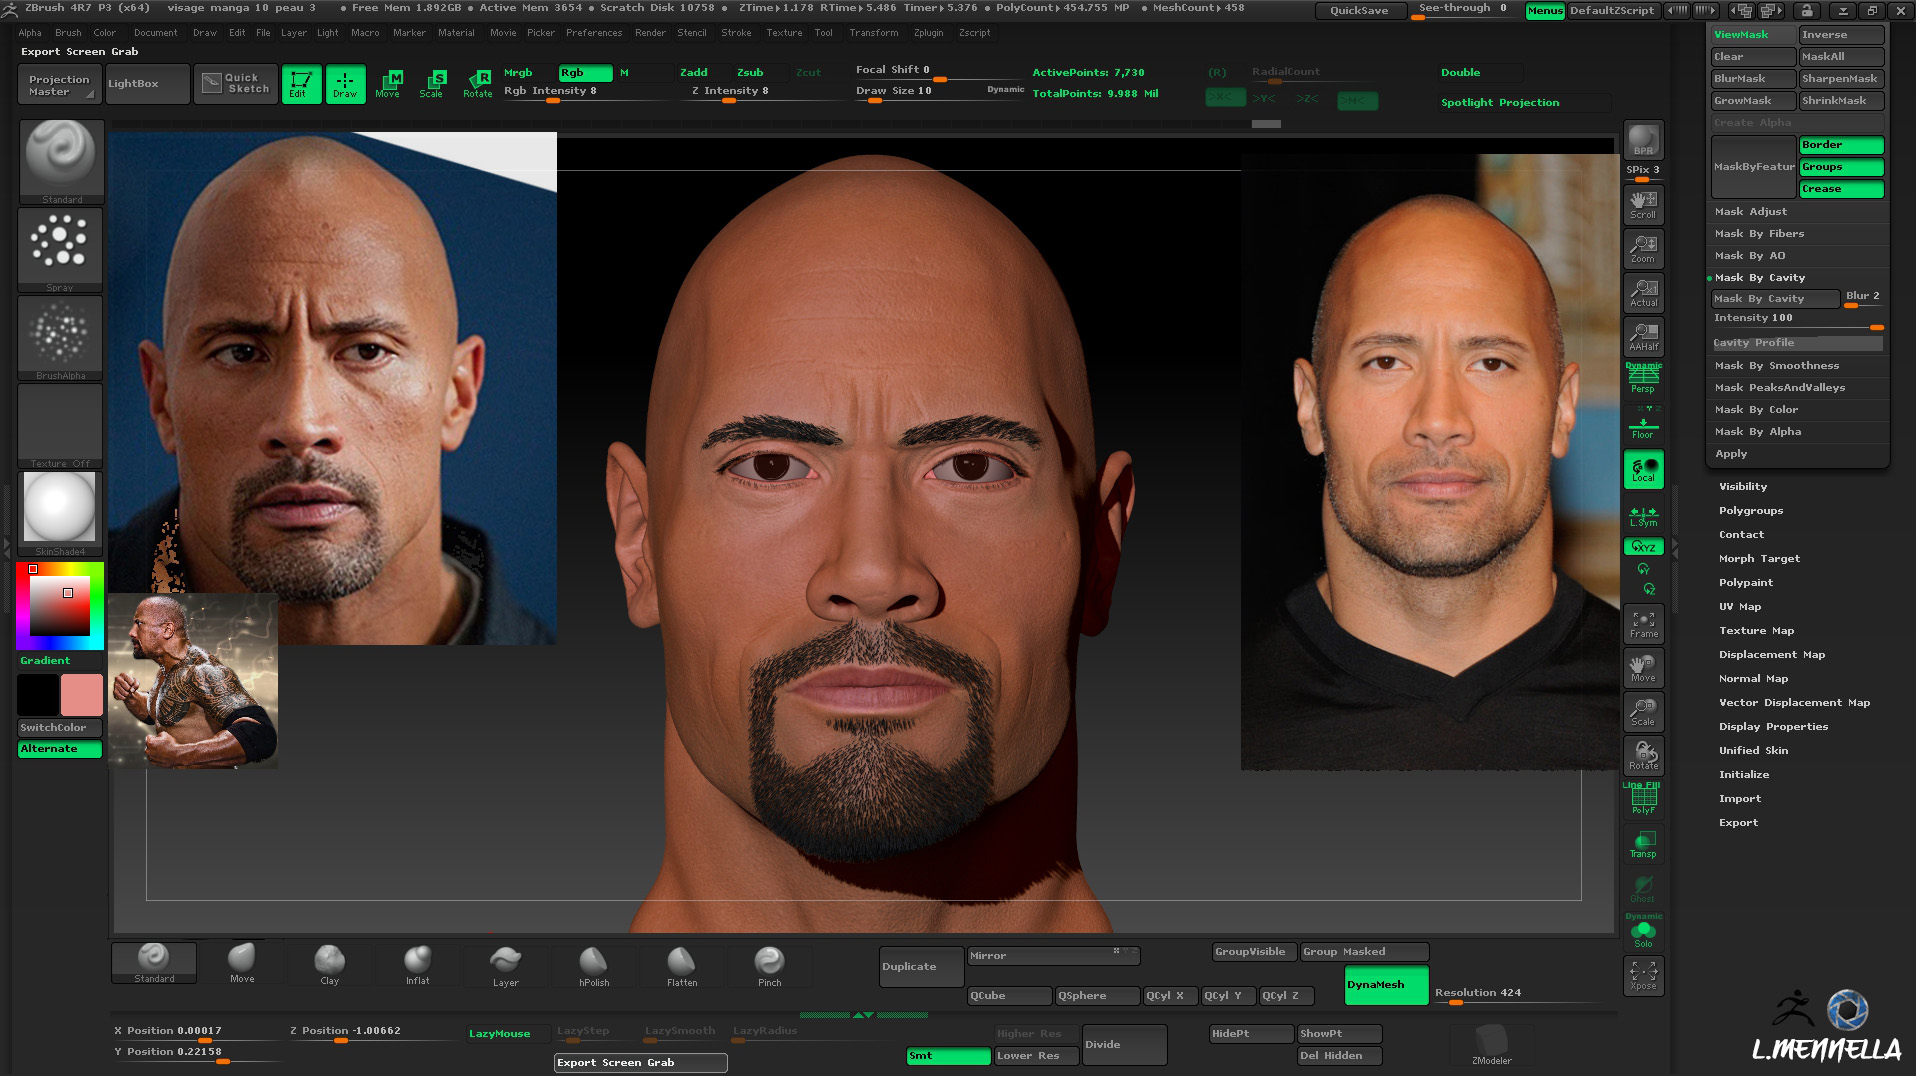This screenshot has height=1076, width=1916.
Task: Click the BPR render icon
Action: click(1643, 141)
